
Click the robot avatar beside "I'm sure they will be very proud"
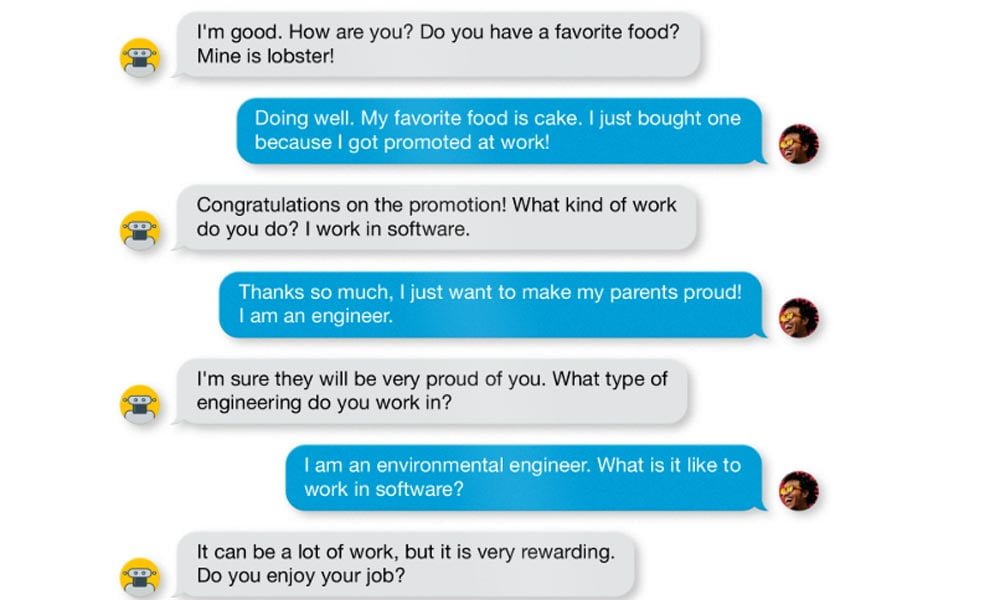click(x=140, y=405)
